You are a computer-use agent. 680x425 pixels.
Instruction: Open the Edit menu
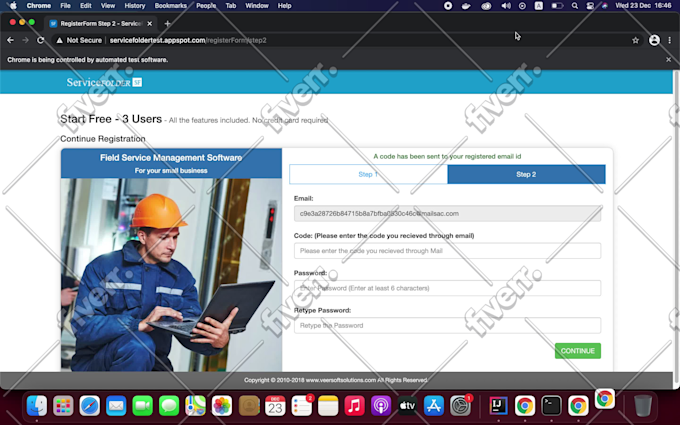86,6
